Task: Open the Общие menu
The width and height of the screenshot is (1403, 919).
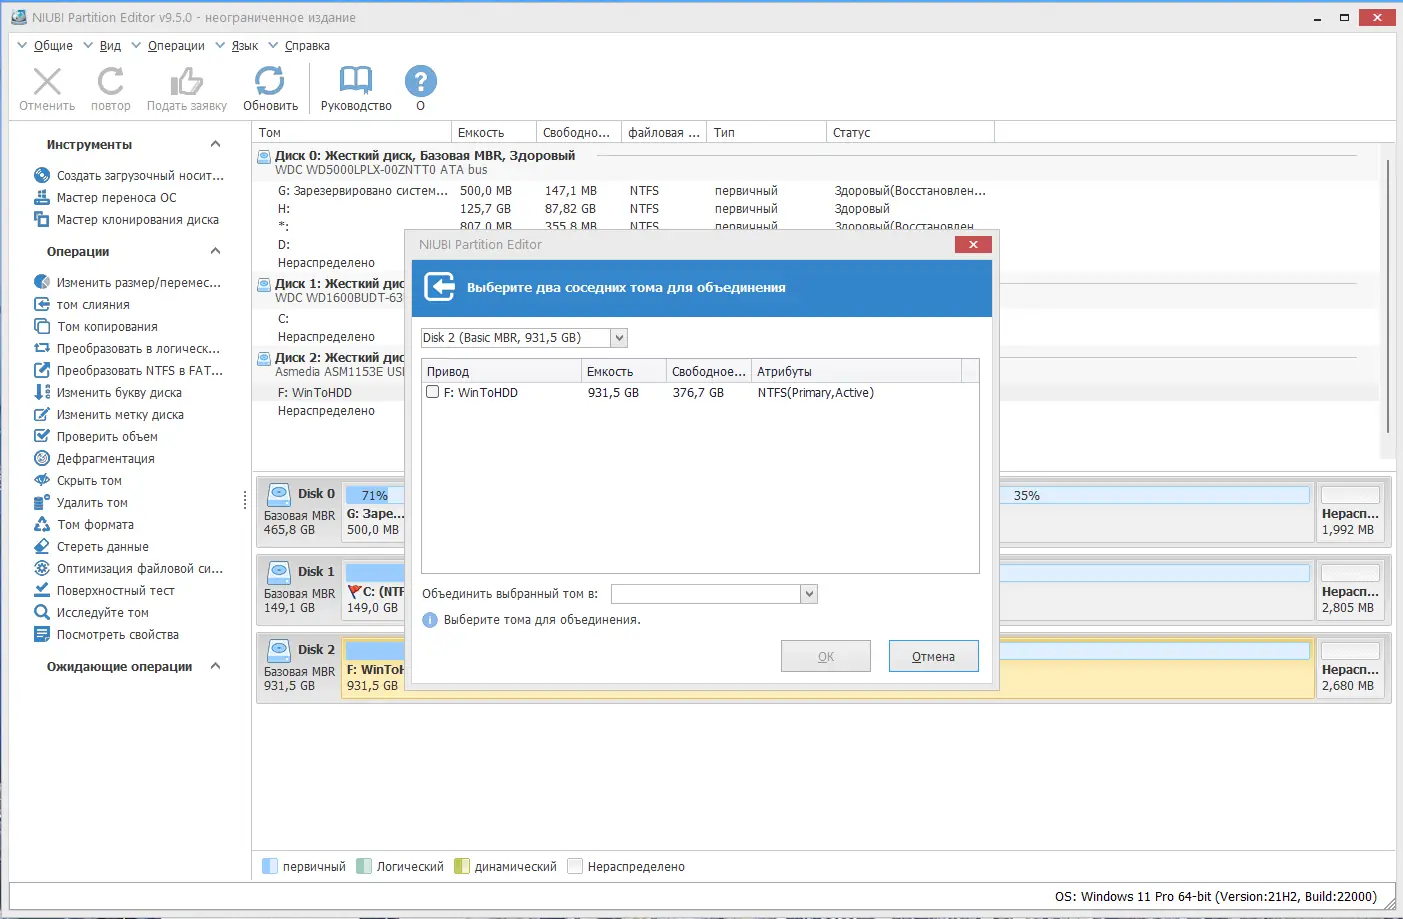Action: [53, 46]
